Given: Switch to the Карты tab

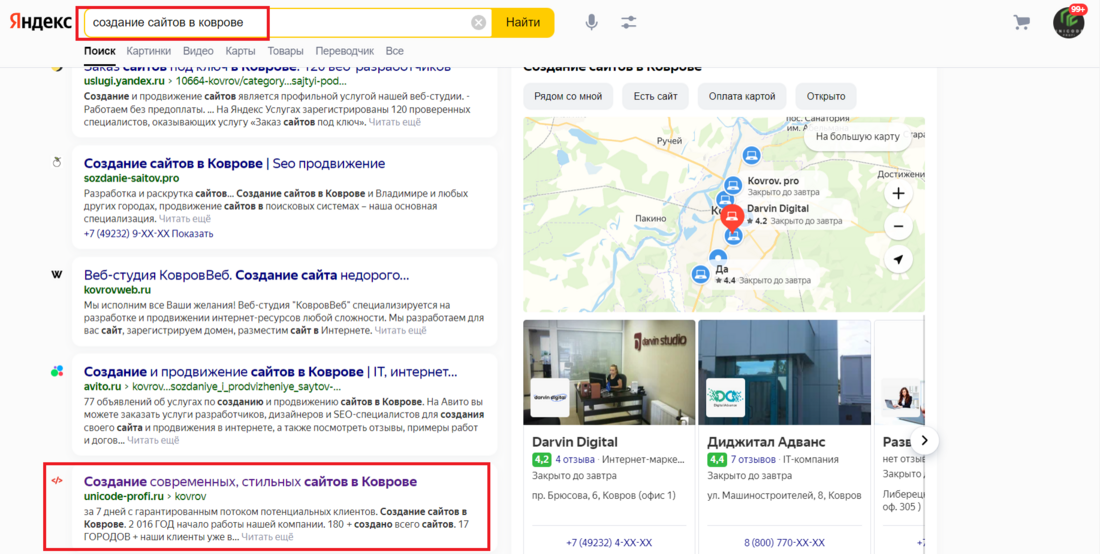Looking at the screenshot, I should (x=241, y=51).
